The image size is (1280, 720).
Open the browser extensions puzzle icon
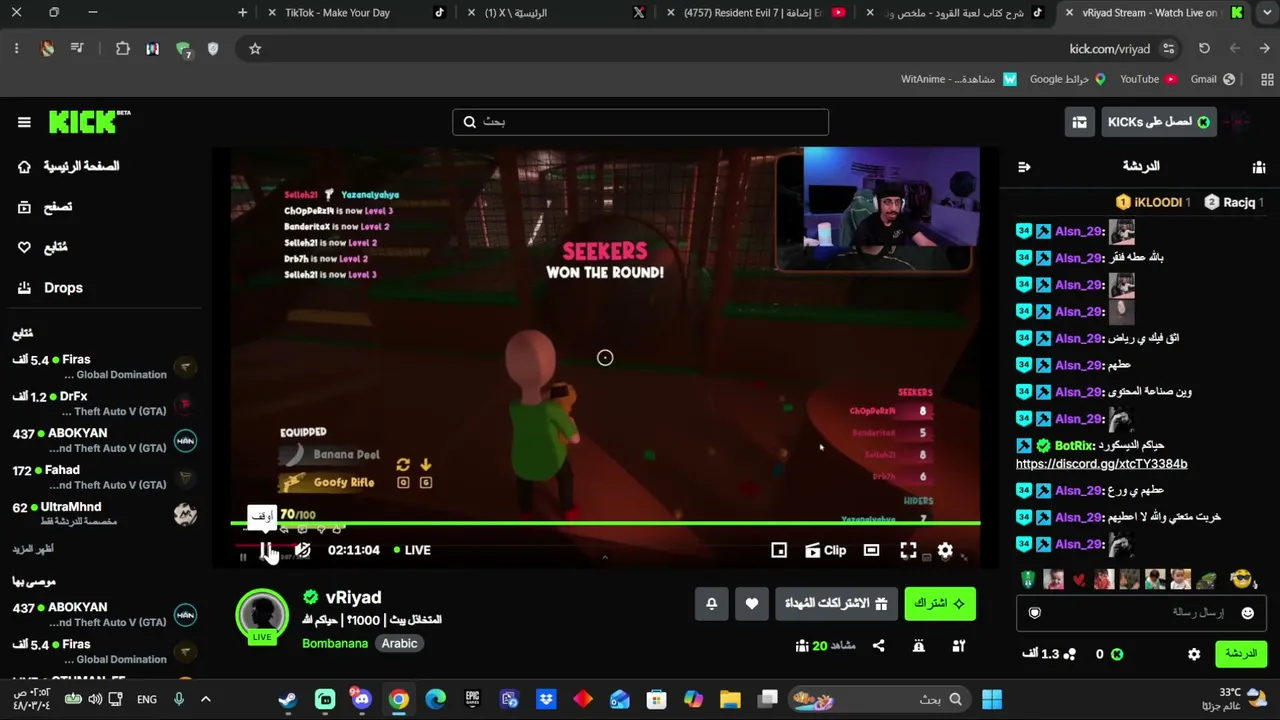(123, 49)
